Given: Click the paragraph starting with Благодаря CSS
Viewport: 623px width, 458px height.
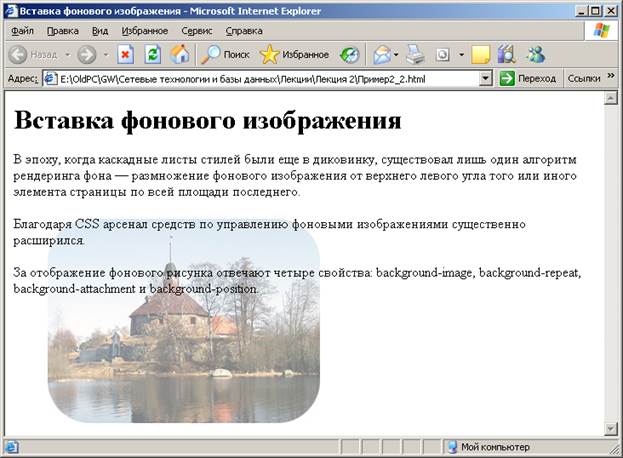Looking at the screenshot, I should [269, 232].
